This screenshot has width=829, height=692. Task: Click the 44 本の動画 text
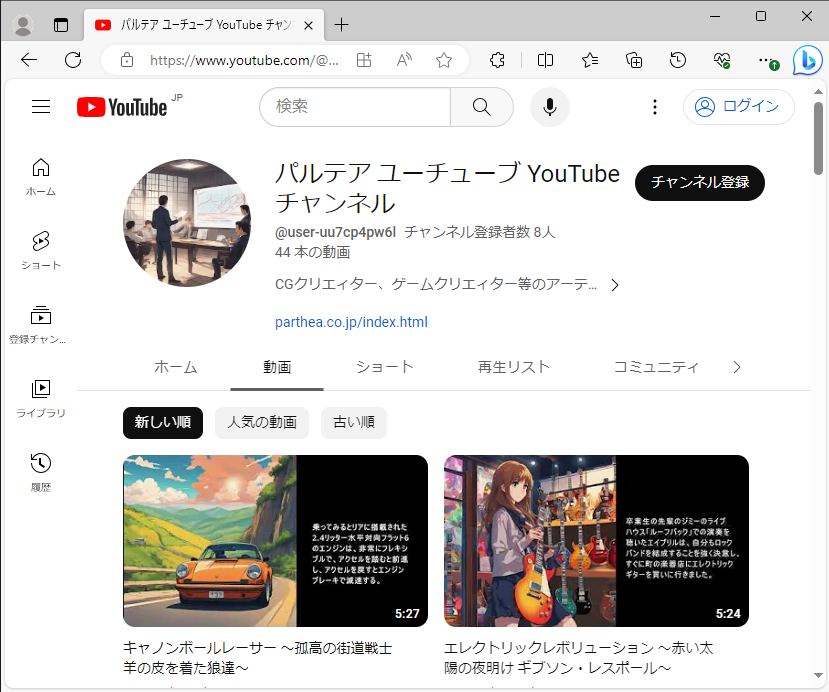point(312,252)
